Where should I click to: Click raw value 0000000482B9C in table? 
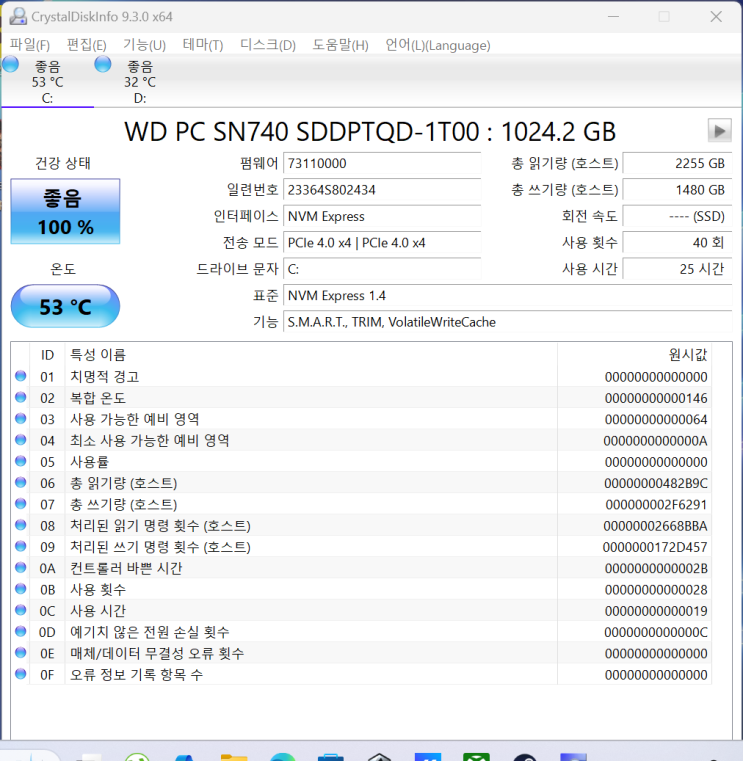(x=656, y=483)
